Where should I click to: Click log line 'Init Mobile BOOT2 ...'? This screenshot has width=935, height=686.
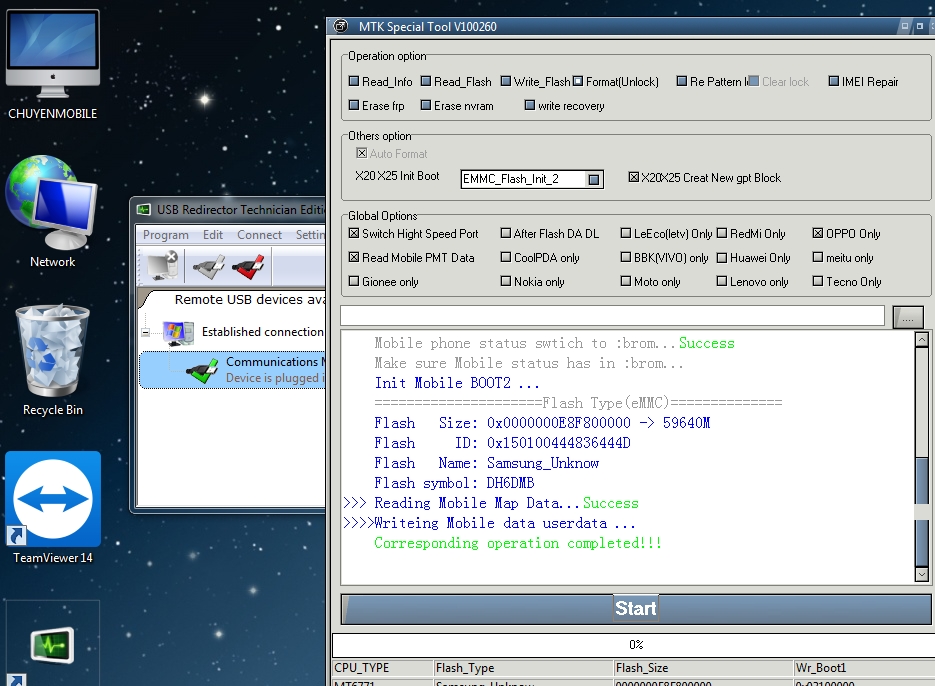tap(457, 383)
